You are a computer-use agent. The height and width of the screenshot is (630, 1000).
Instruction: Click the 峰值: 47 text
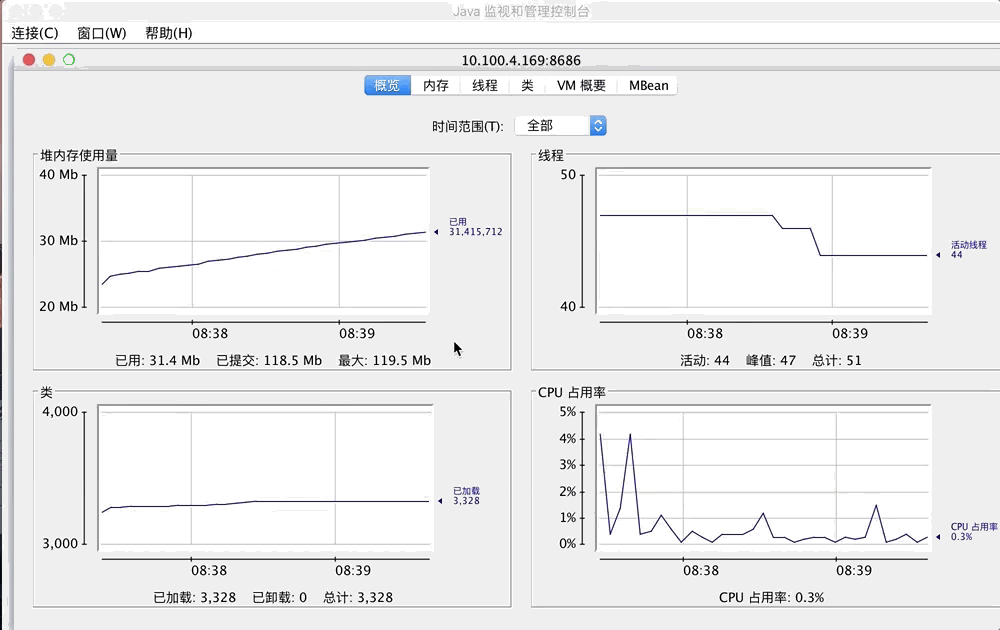point(771,361)
